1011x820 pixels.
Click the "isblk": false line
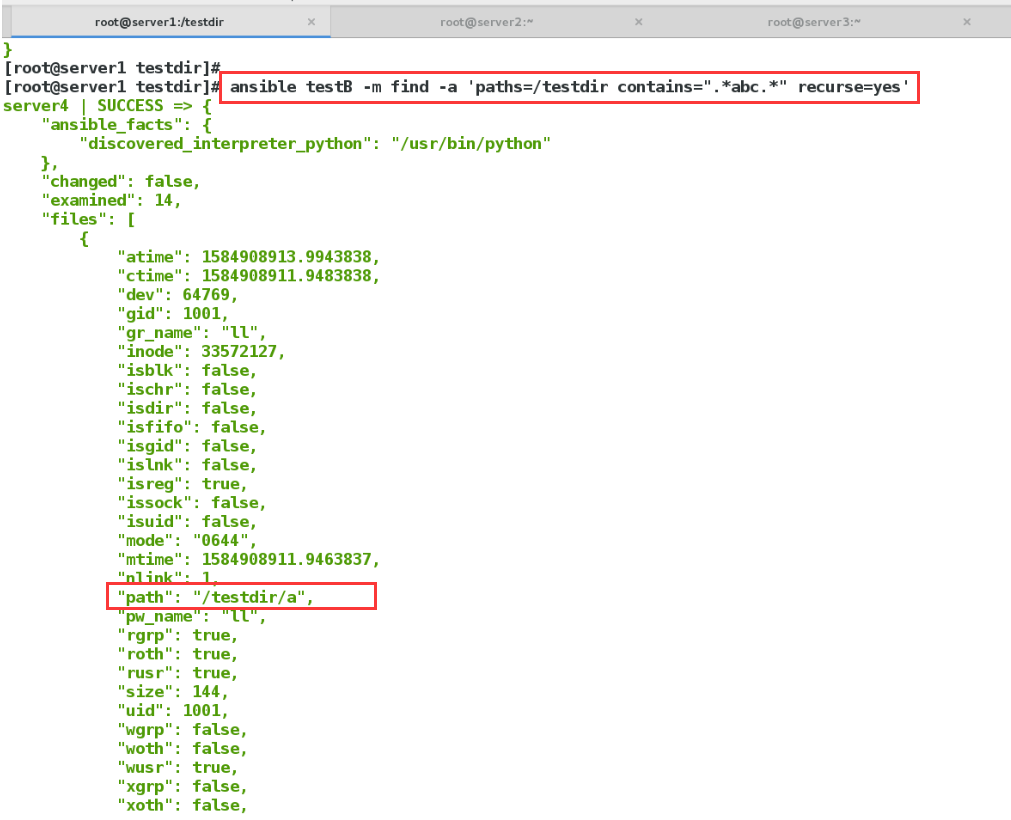pyautogui.click(x=187, y=371)
